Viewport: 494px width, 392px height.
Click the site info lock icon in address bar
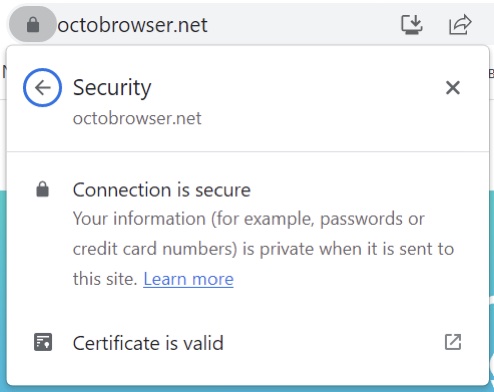pyautogui.click(x=33, y=25)
